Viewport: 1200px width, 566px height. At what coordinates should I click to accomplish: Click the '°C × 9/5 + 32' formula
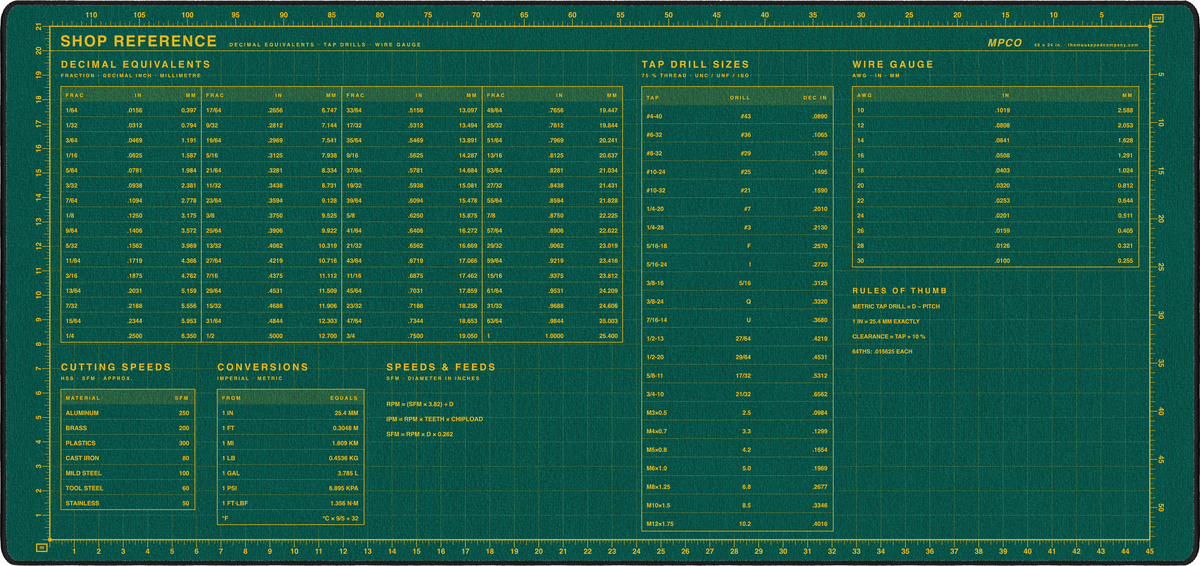click(x=340, y=518)
